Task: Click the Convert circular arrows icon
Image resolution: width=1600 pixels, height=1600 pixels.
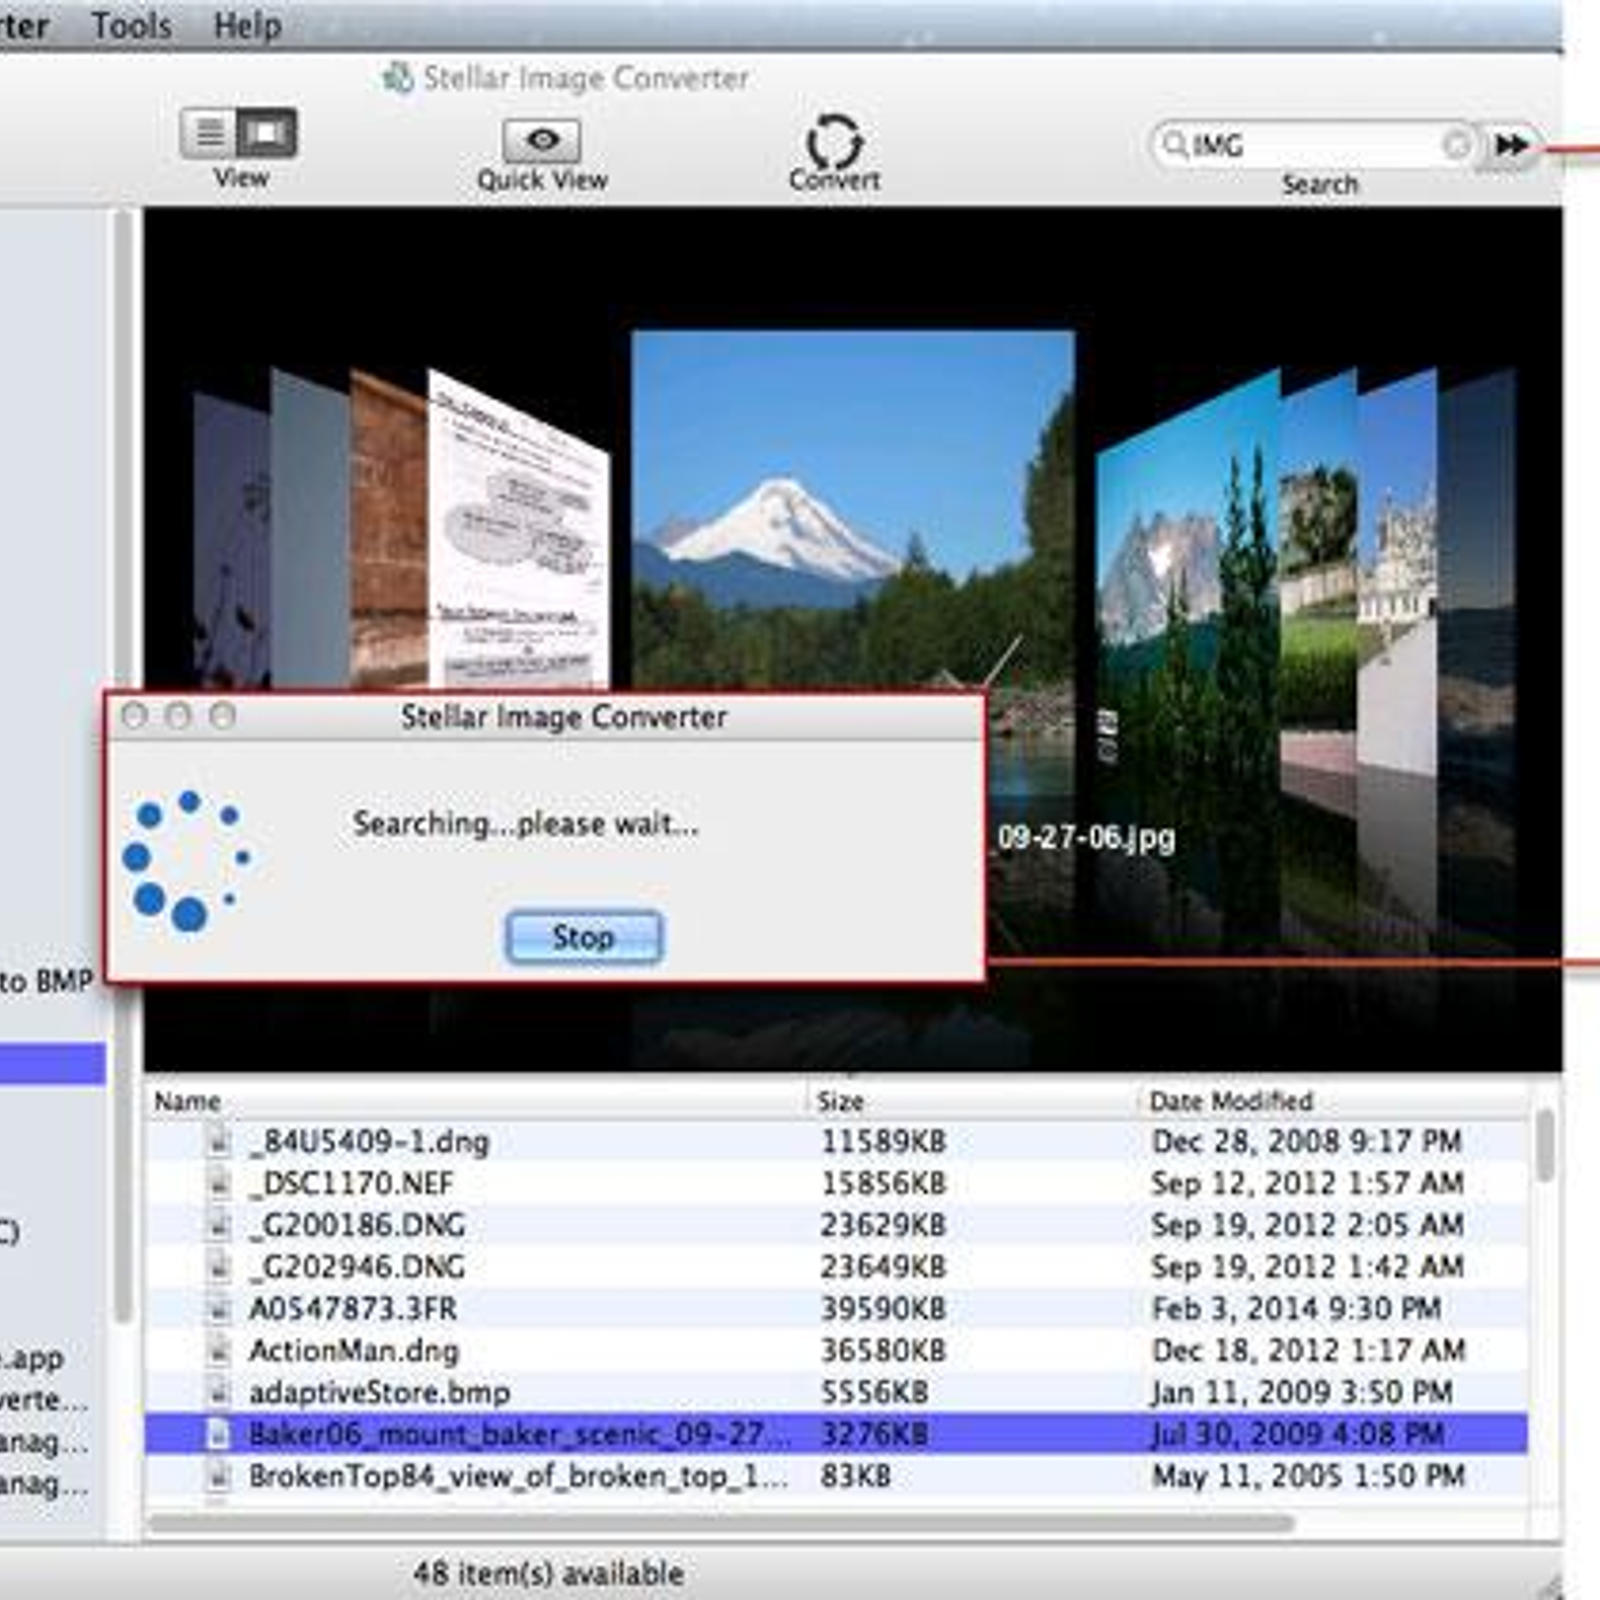Action: [x=834, y=141]
